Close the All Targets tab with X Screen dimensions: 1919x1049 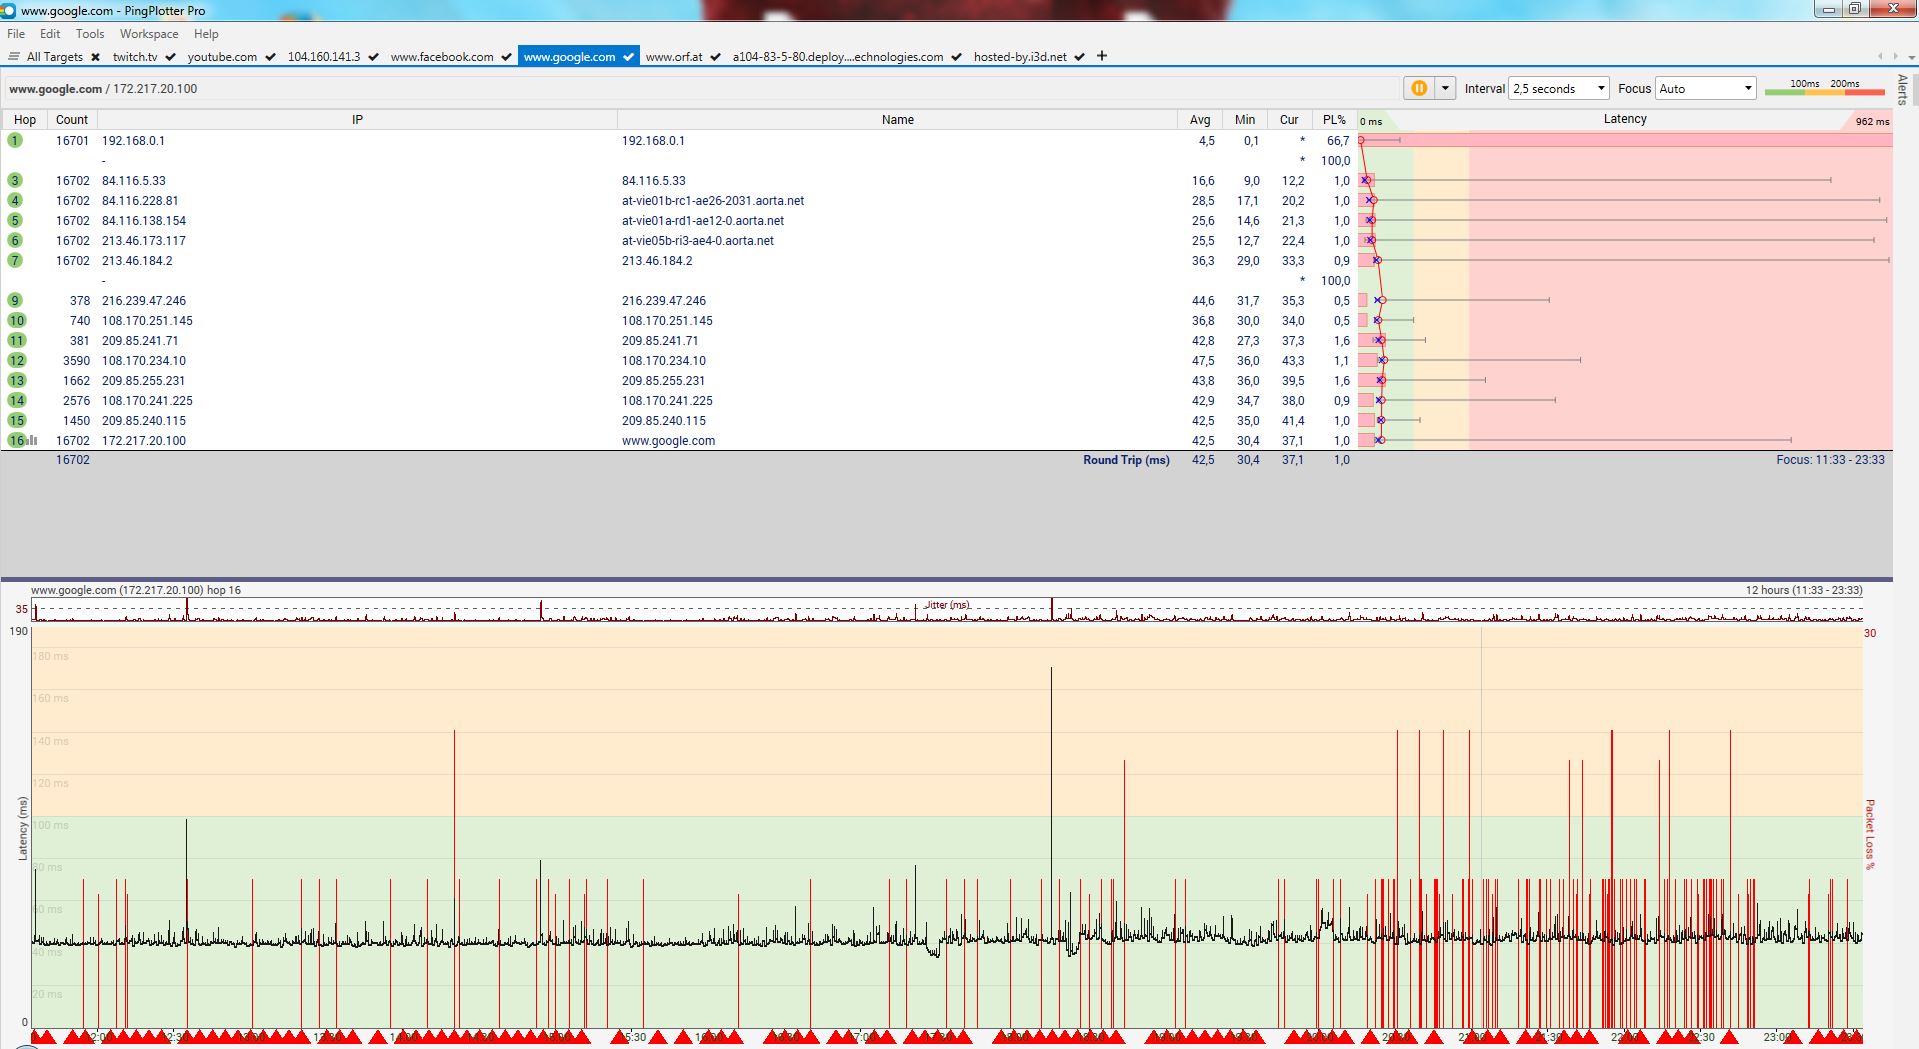(x=95, y=57)
